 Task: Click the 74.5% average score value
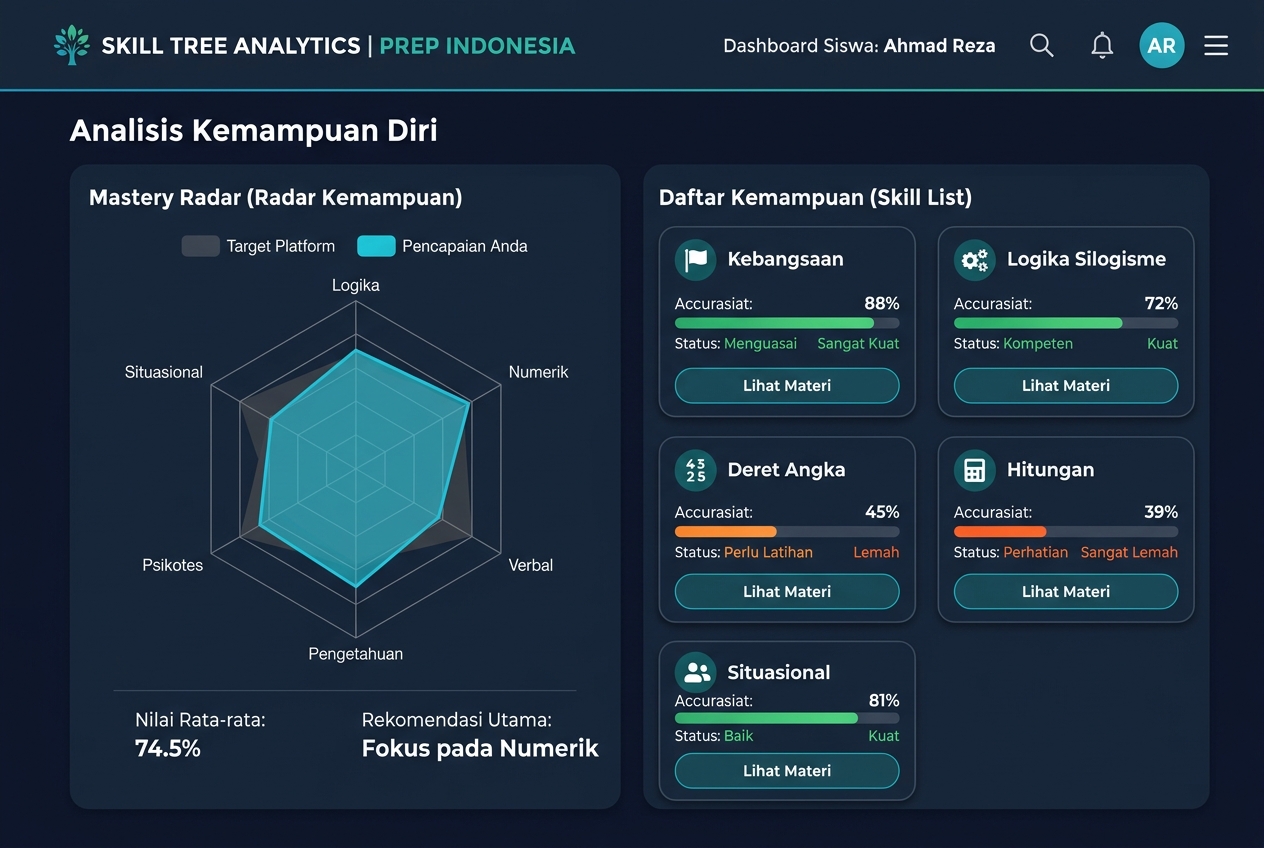coord(168,748)
